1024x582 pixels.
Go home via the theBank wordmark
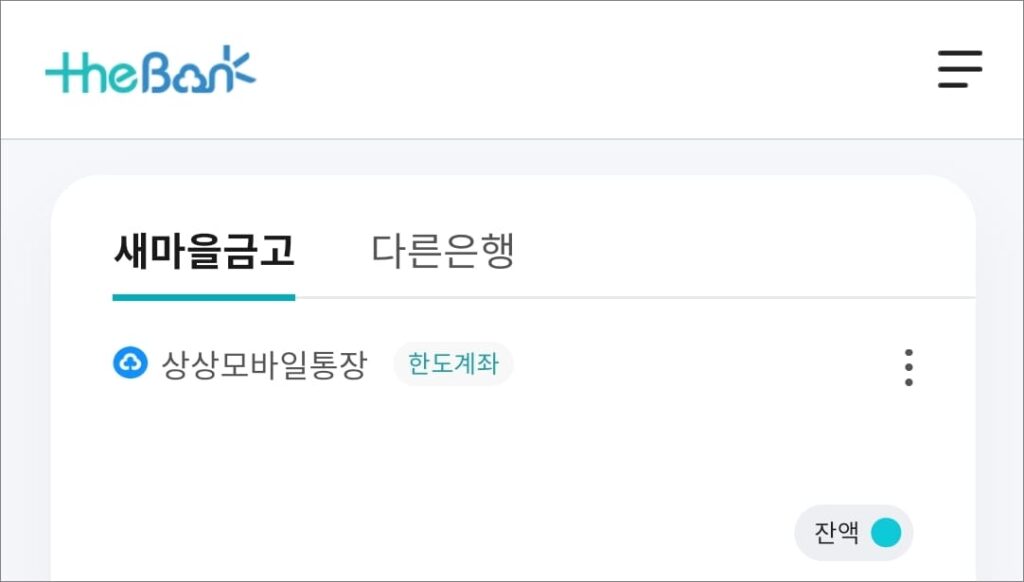150,70
